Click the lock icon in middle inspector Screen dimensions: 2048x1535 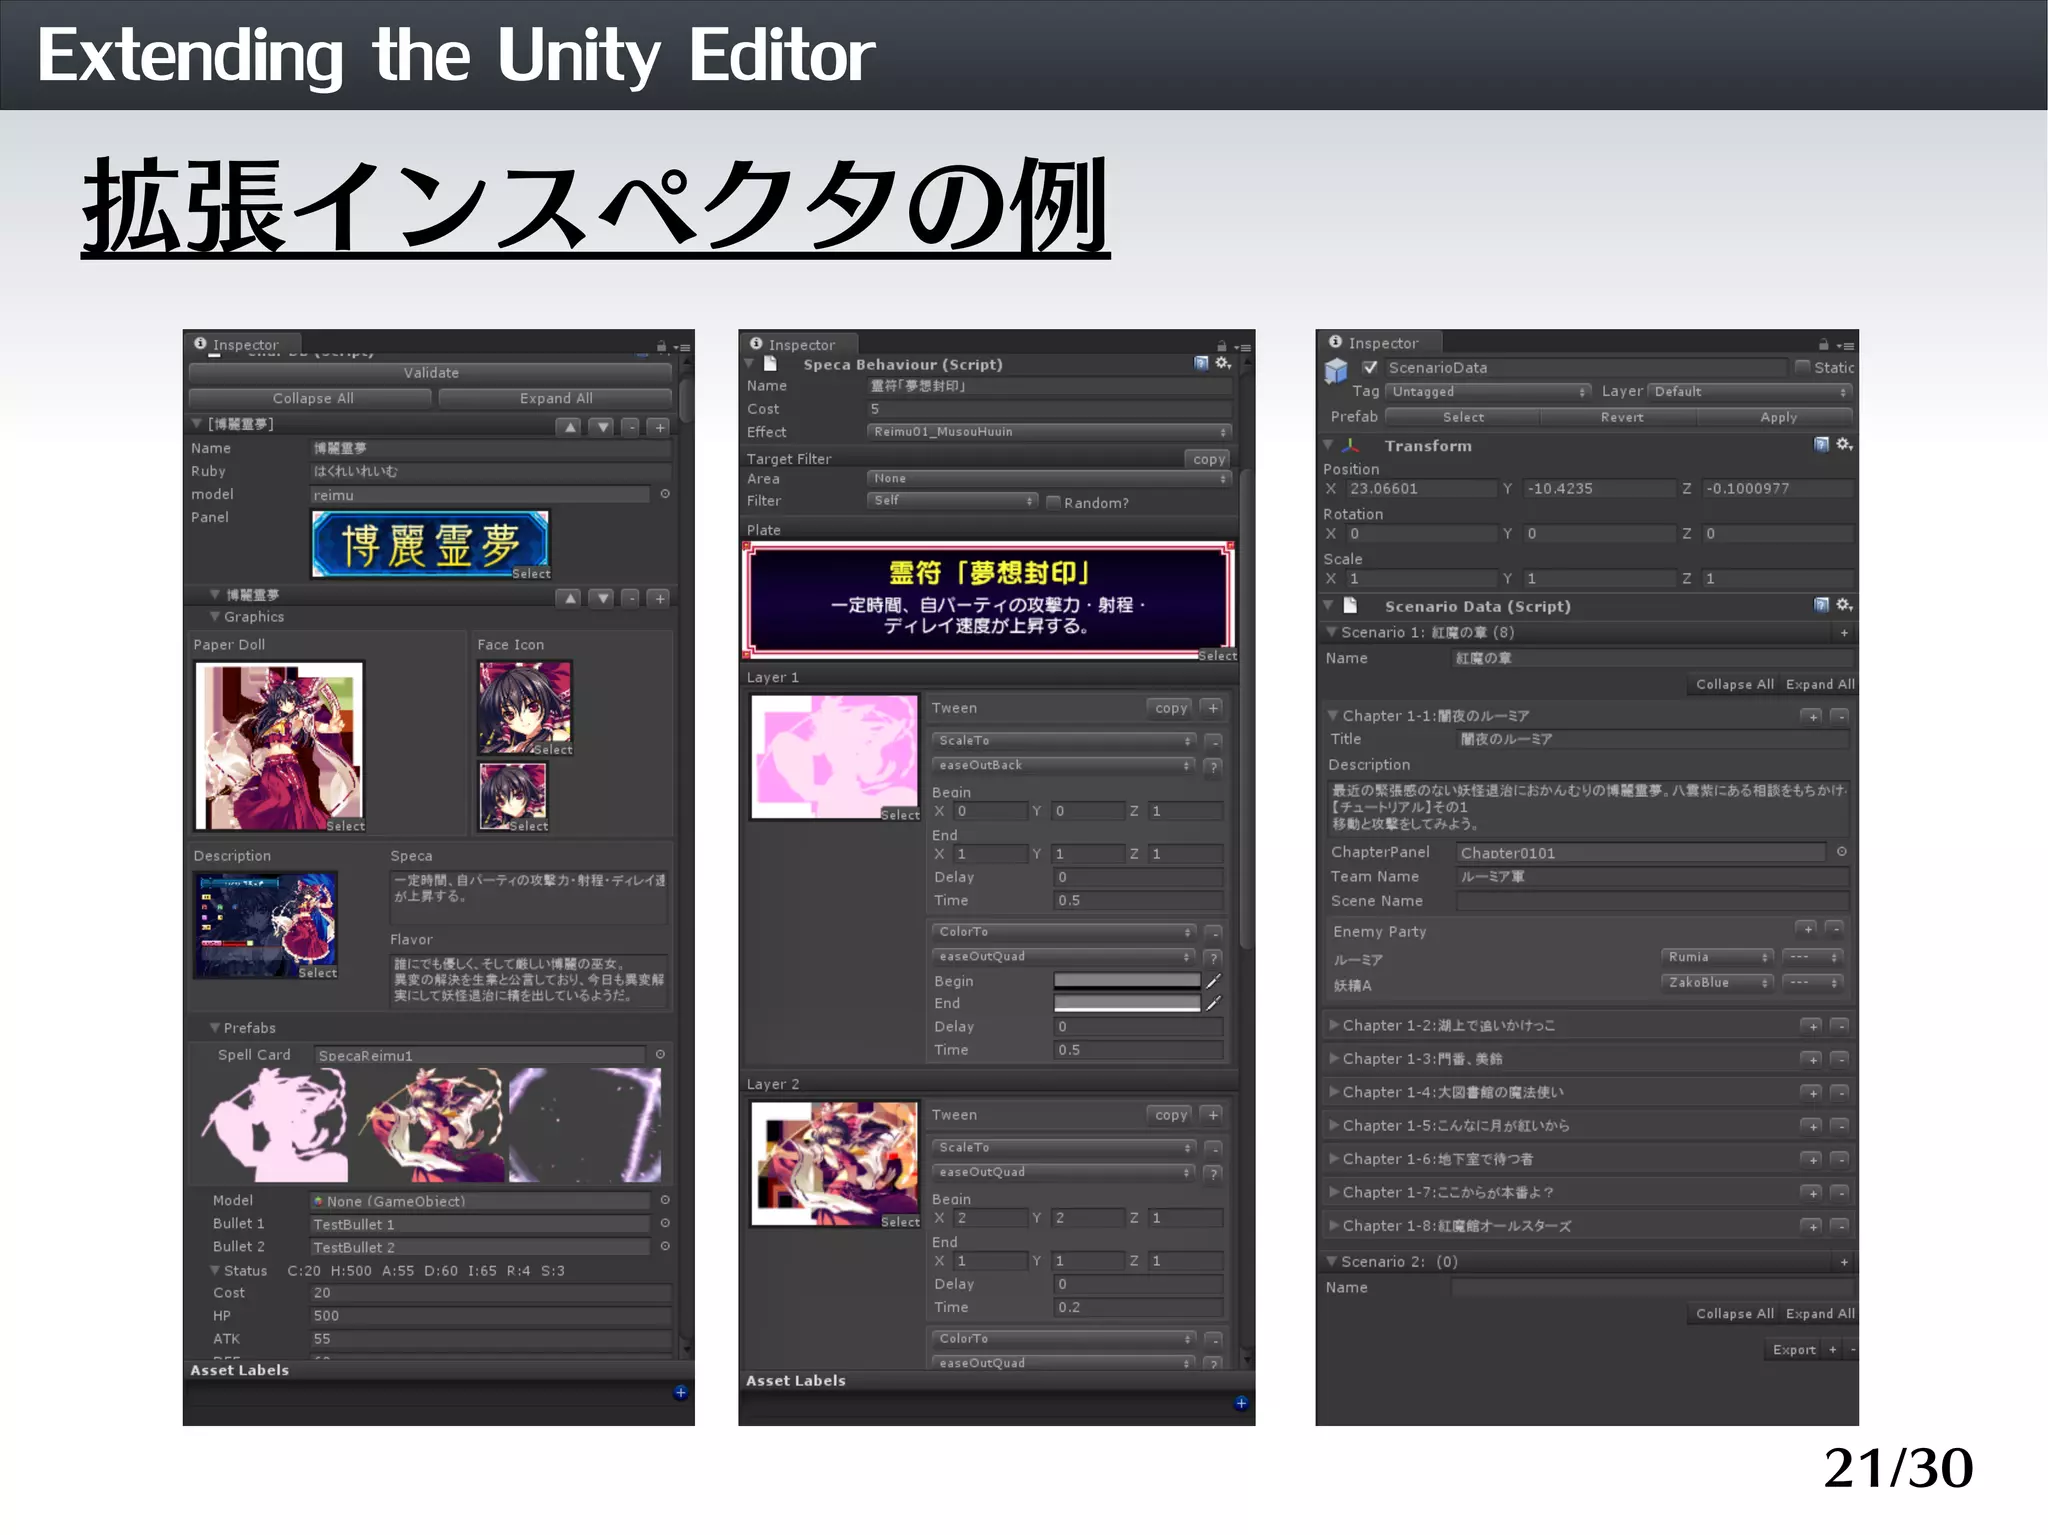point(1221,346)
